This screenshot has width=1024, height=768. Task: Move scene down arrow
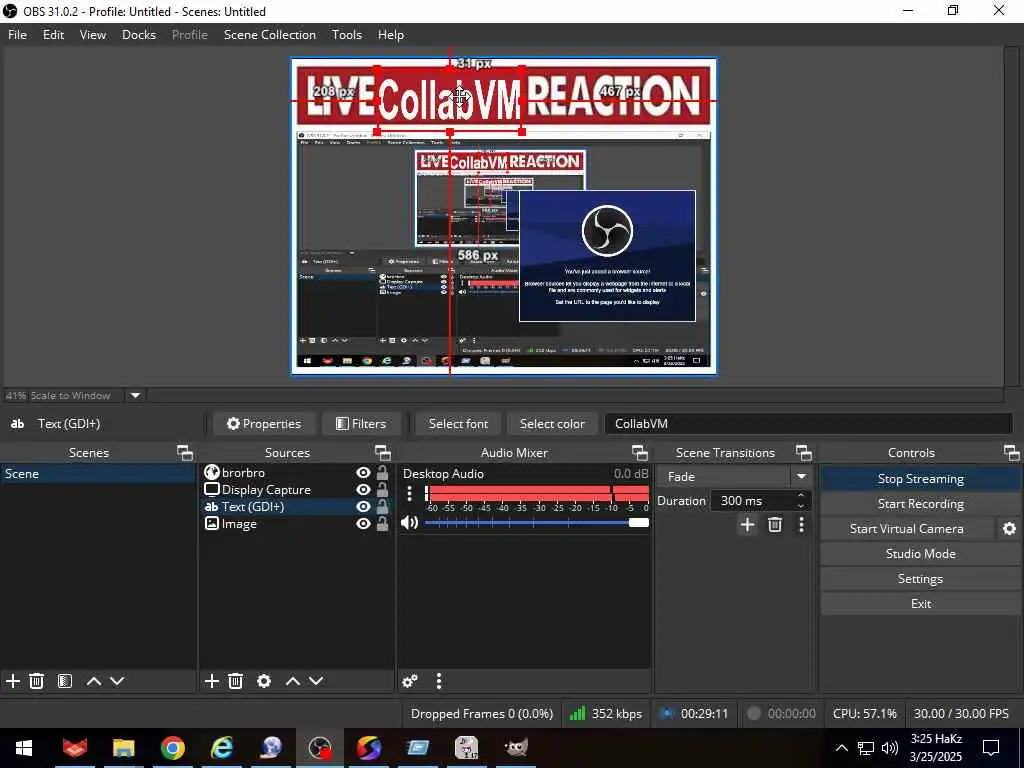coord(117,681)
